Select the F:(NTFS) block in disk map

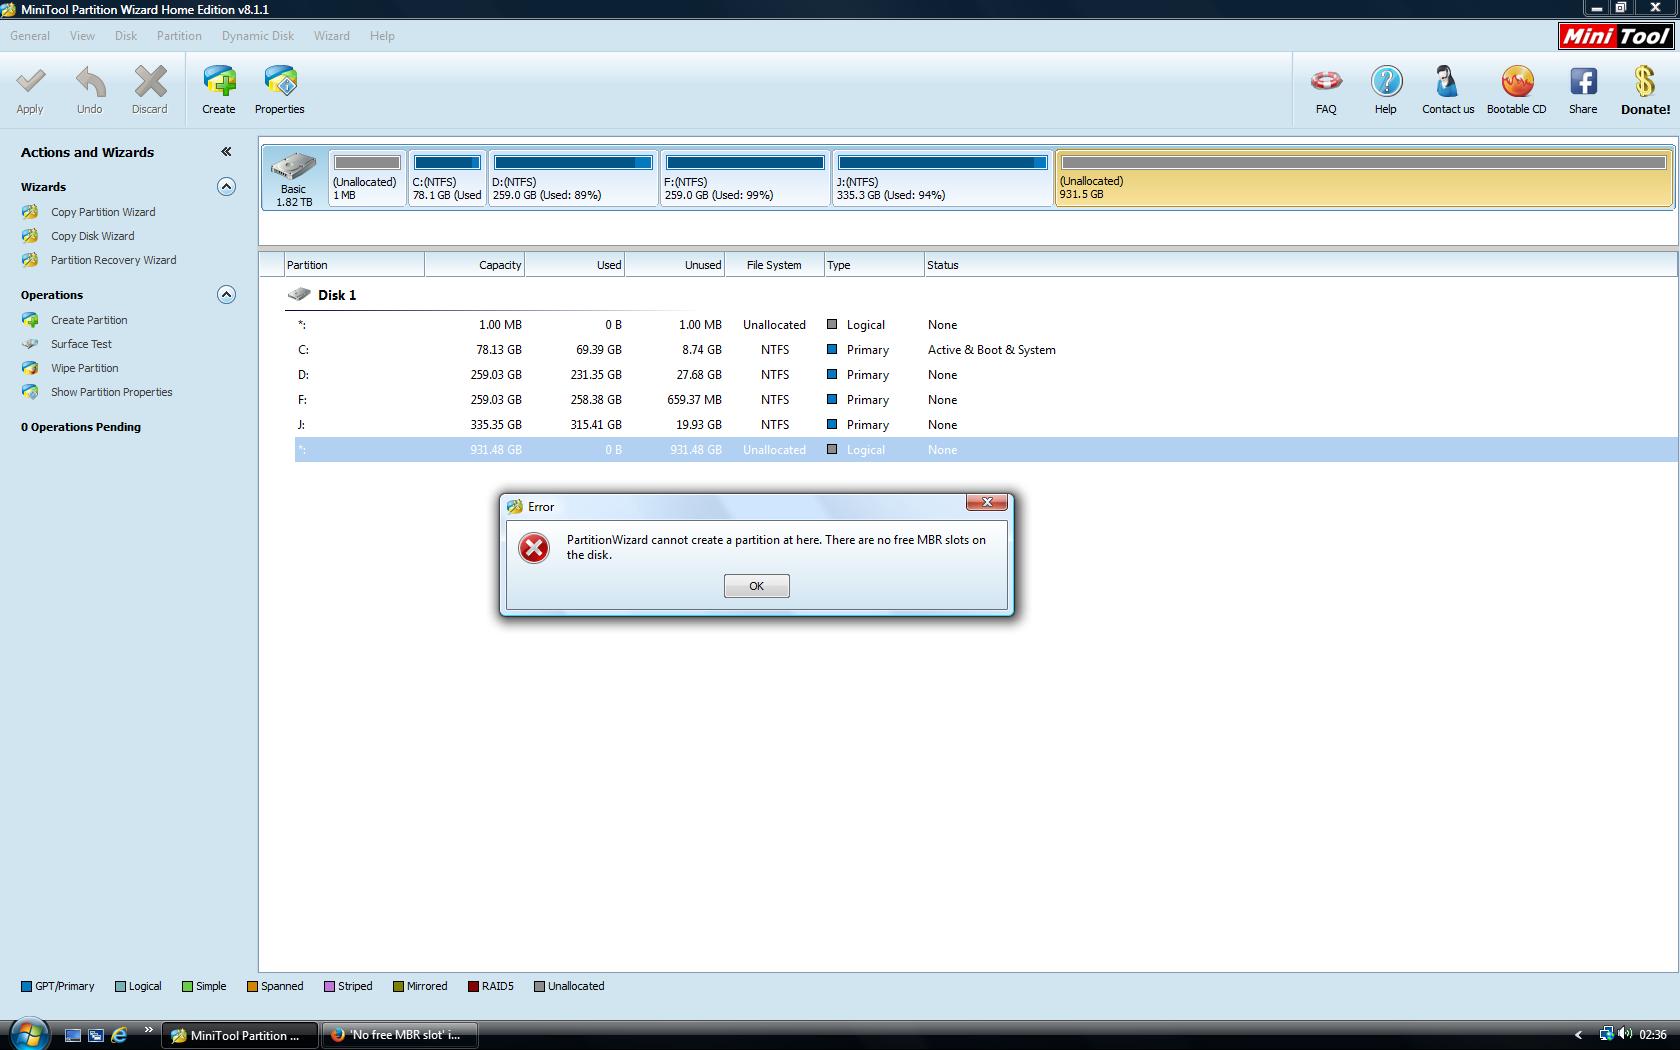745,178
